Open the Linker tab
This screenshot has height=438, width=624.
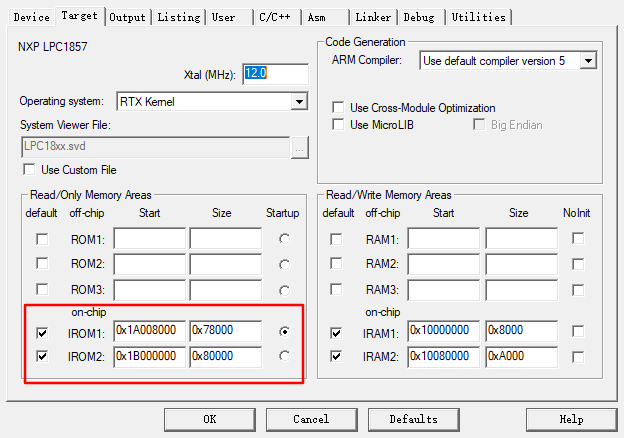tap(373, 17)
